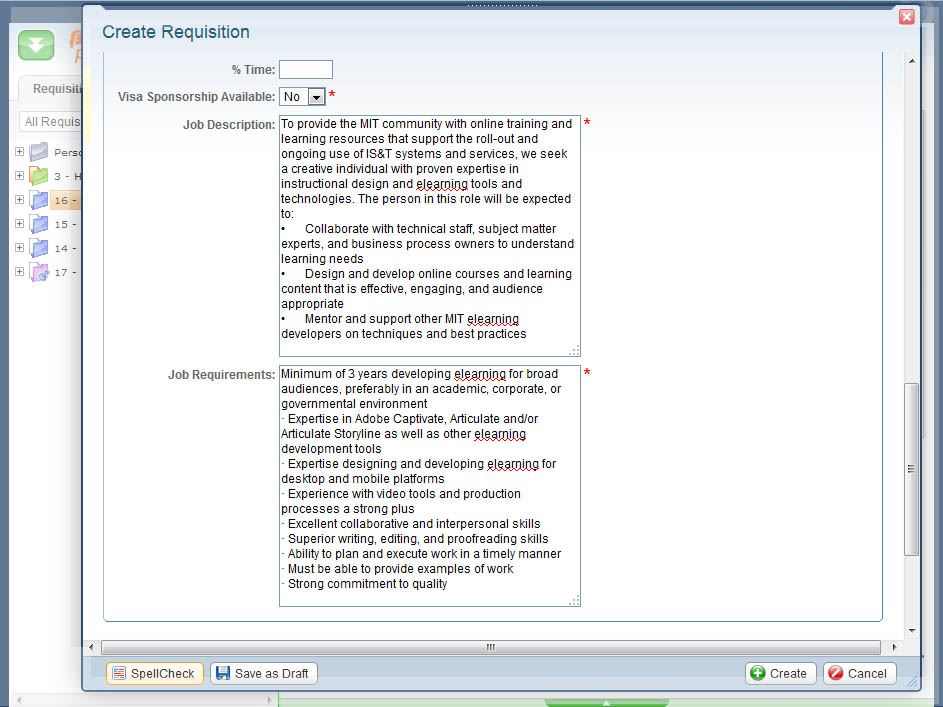This screenshot has width=943, height=707.
Task: Switch to the Requisitions tab
Action: [56, 89]
